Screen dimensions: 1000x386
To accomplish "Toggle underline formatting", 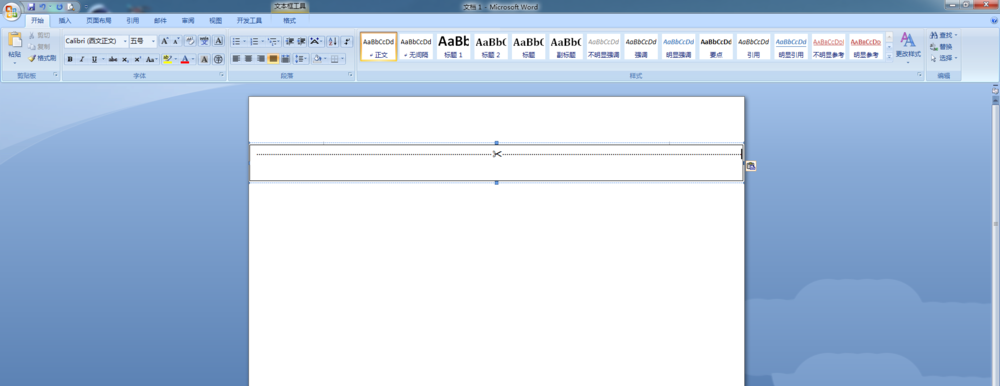I will pos(94,59).
